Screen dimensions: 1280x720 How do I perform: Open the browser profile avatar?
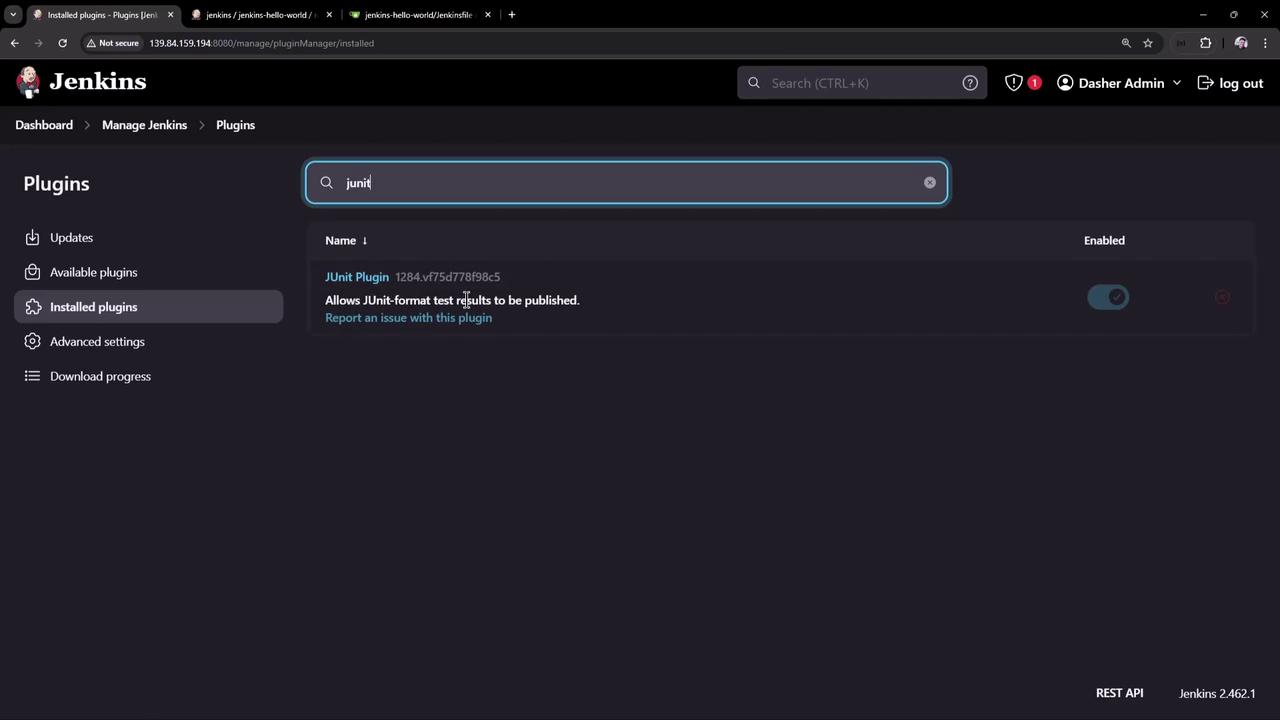tap(1241, 43)
